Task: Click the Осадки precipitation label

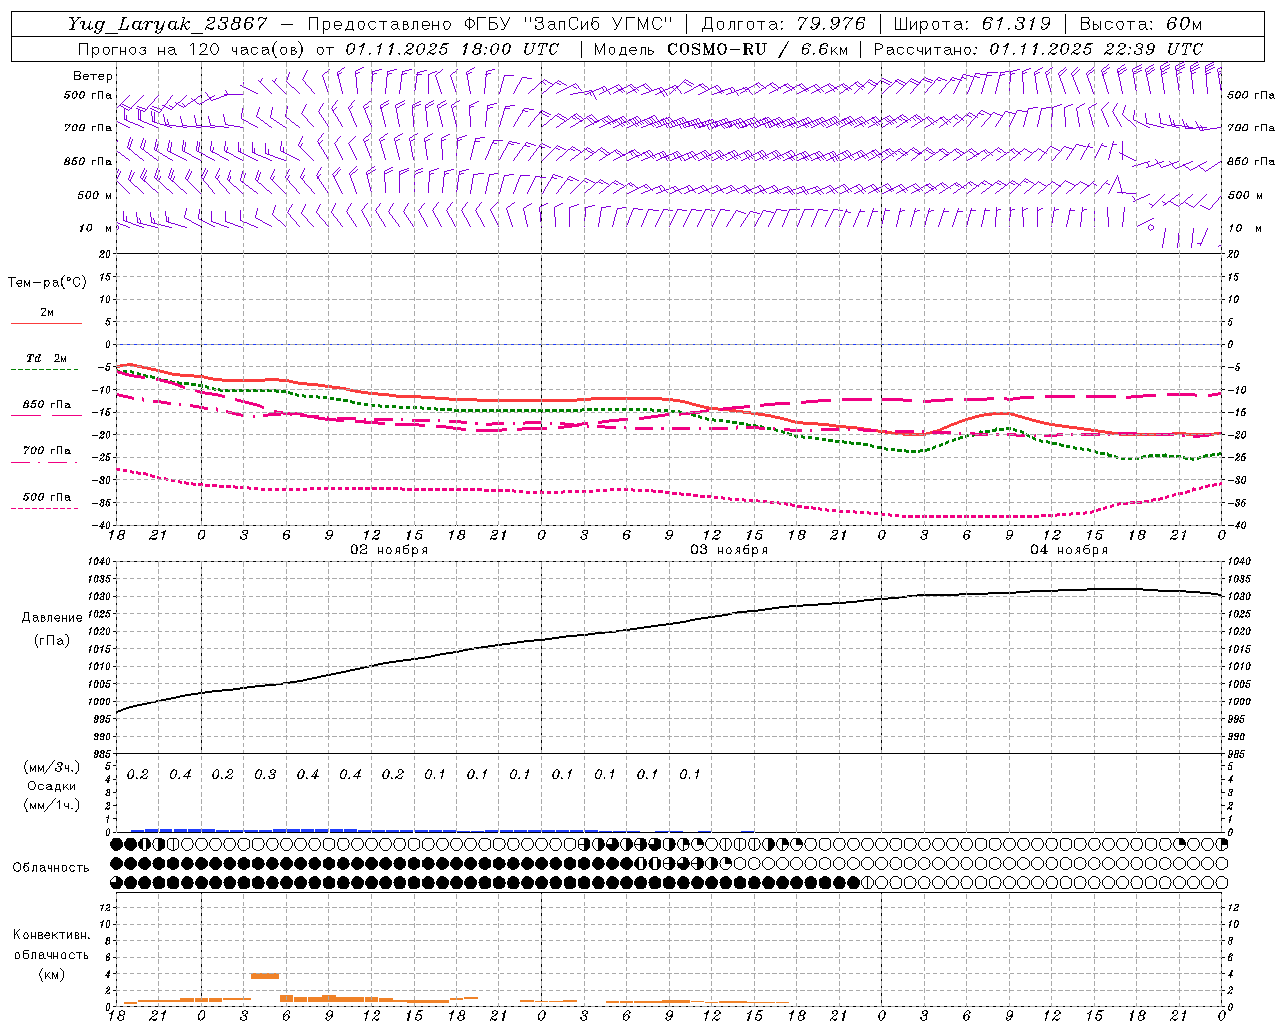Action: click(x=52, y=786)
